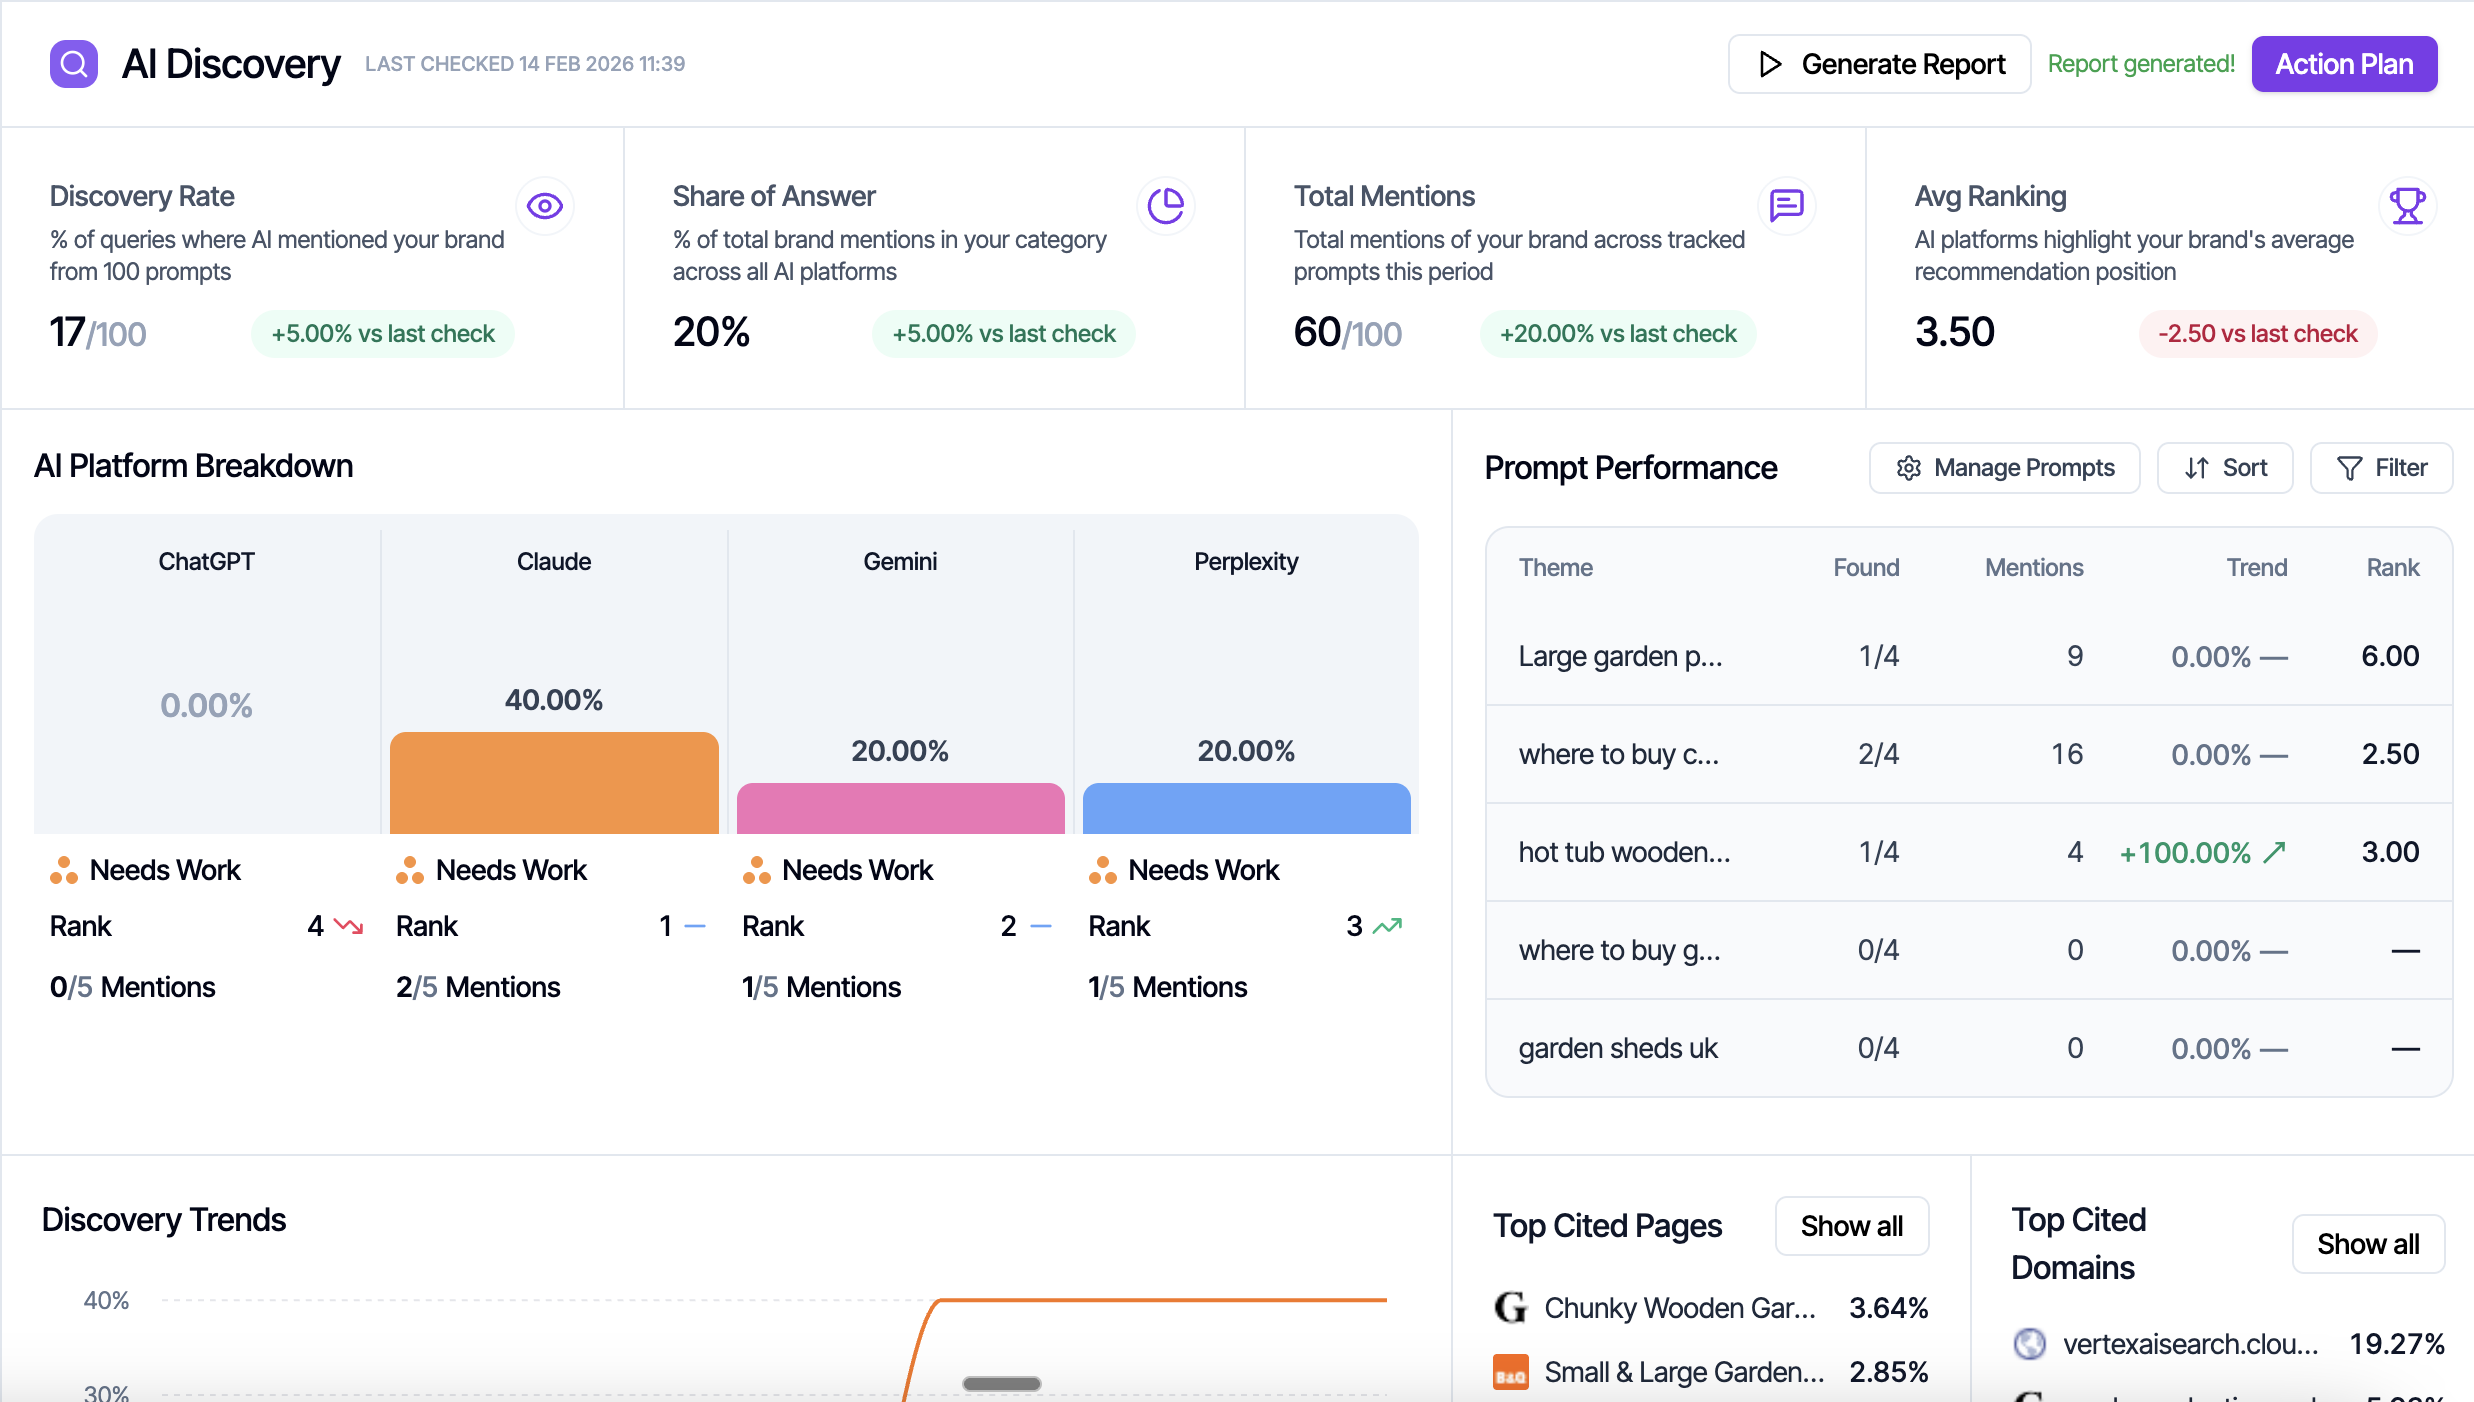The height and width of the screenshot is (1402, 2474).
Task: Click the Filter funnel icon
Action: [x=2350, y=467]
